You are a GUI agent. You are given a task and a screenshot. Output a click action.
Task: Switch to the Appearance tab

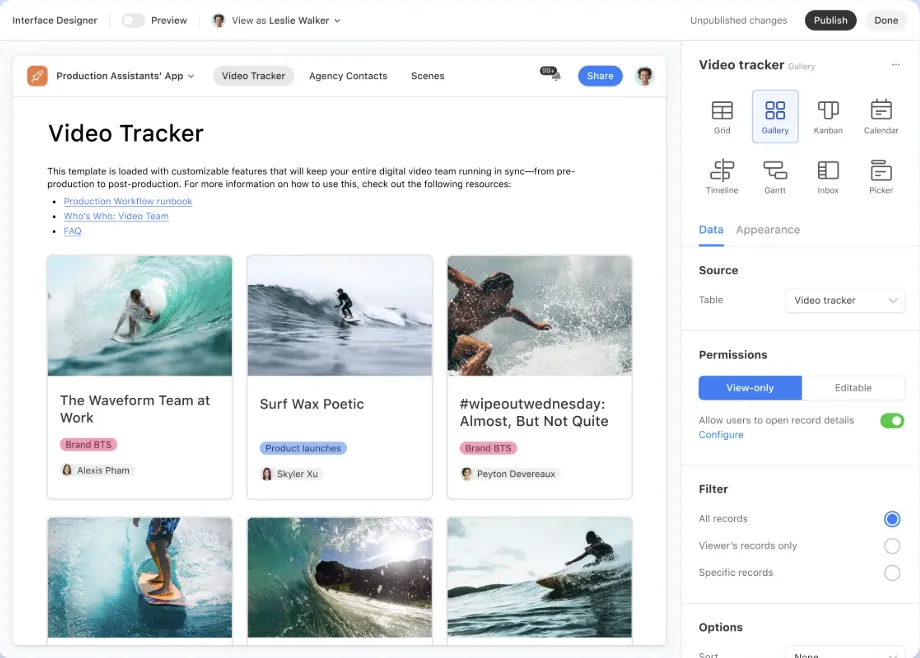coord(767,230)
